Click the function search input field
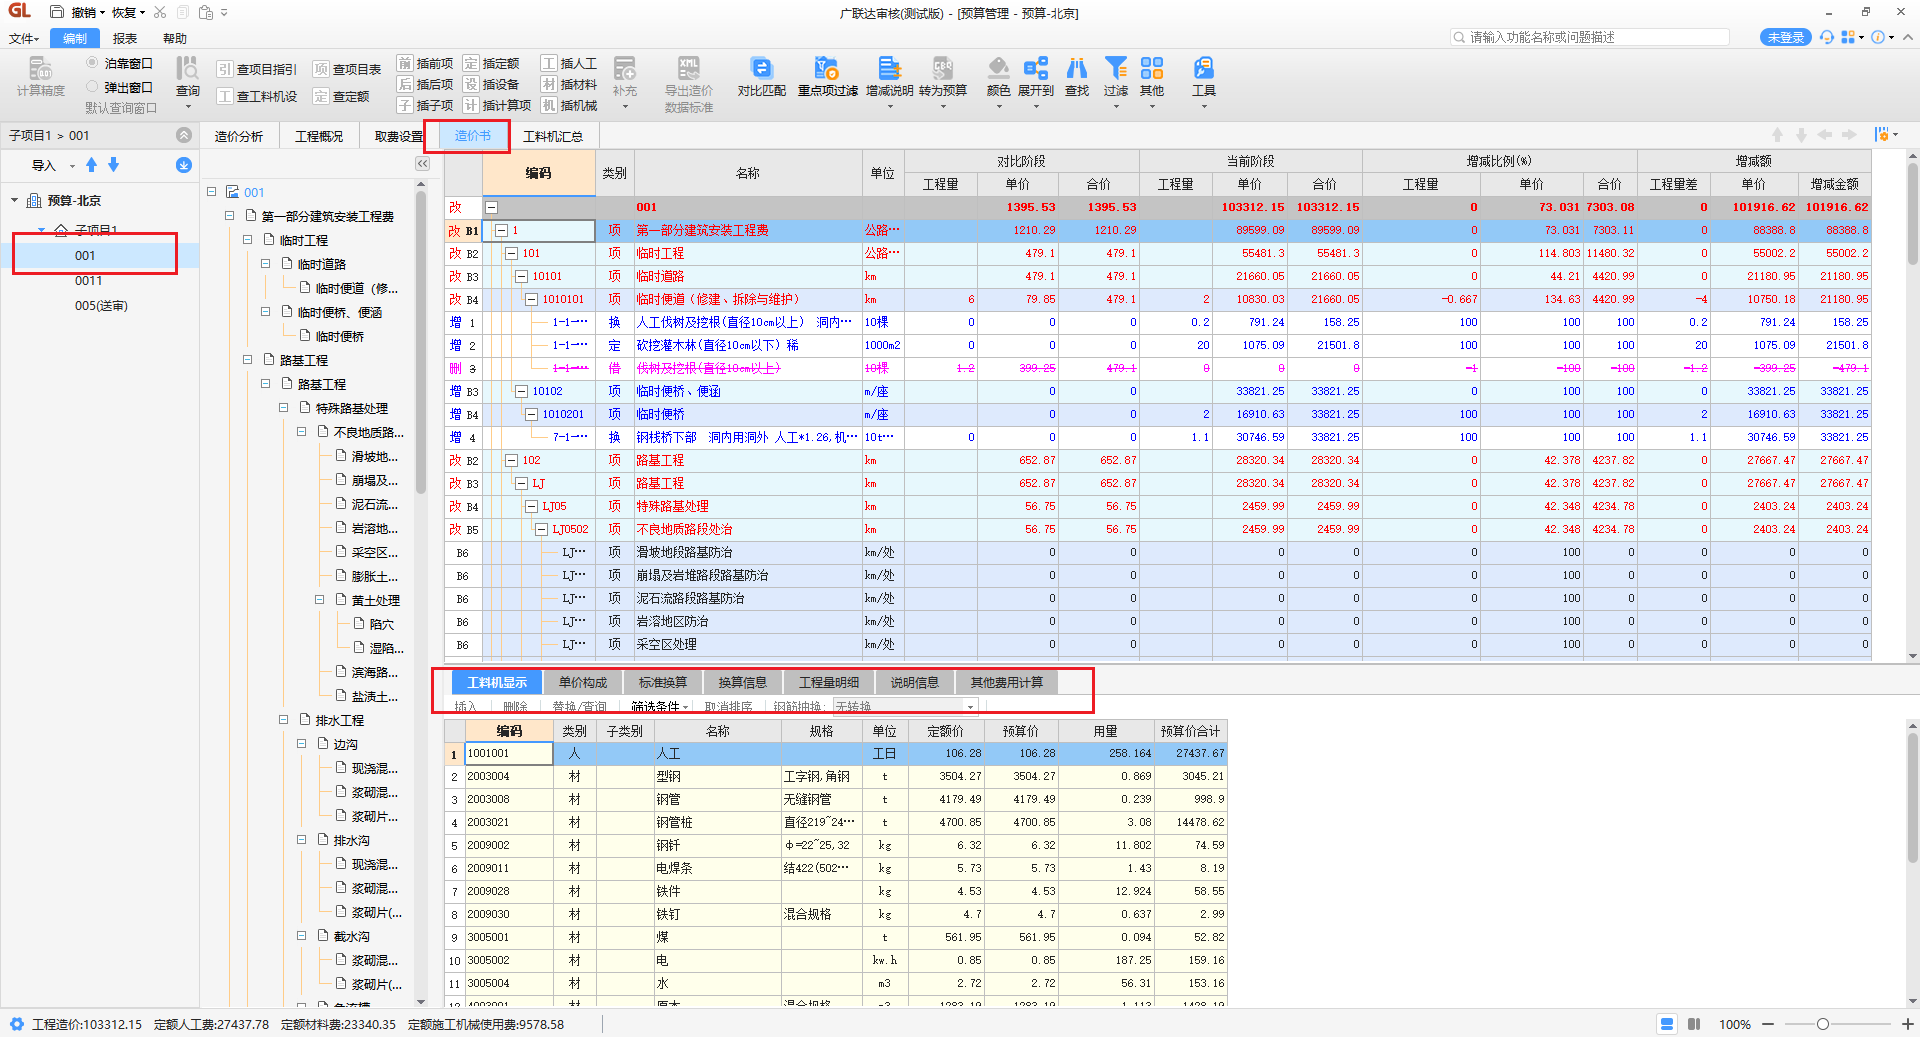This screenshot has width=1920, height=1037. click(1590, 37)
